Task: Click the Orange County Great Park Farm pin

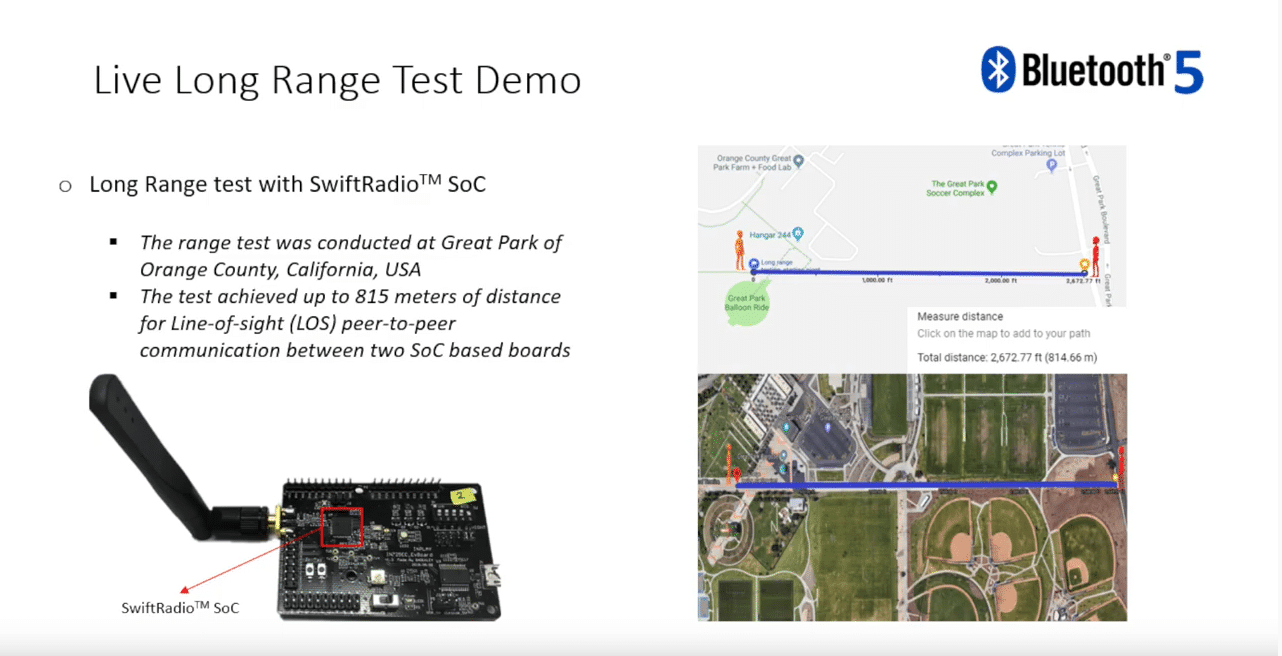Action: tap(798, 161)
